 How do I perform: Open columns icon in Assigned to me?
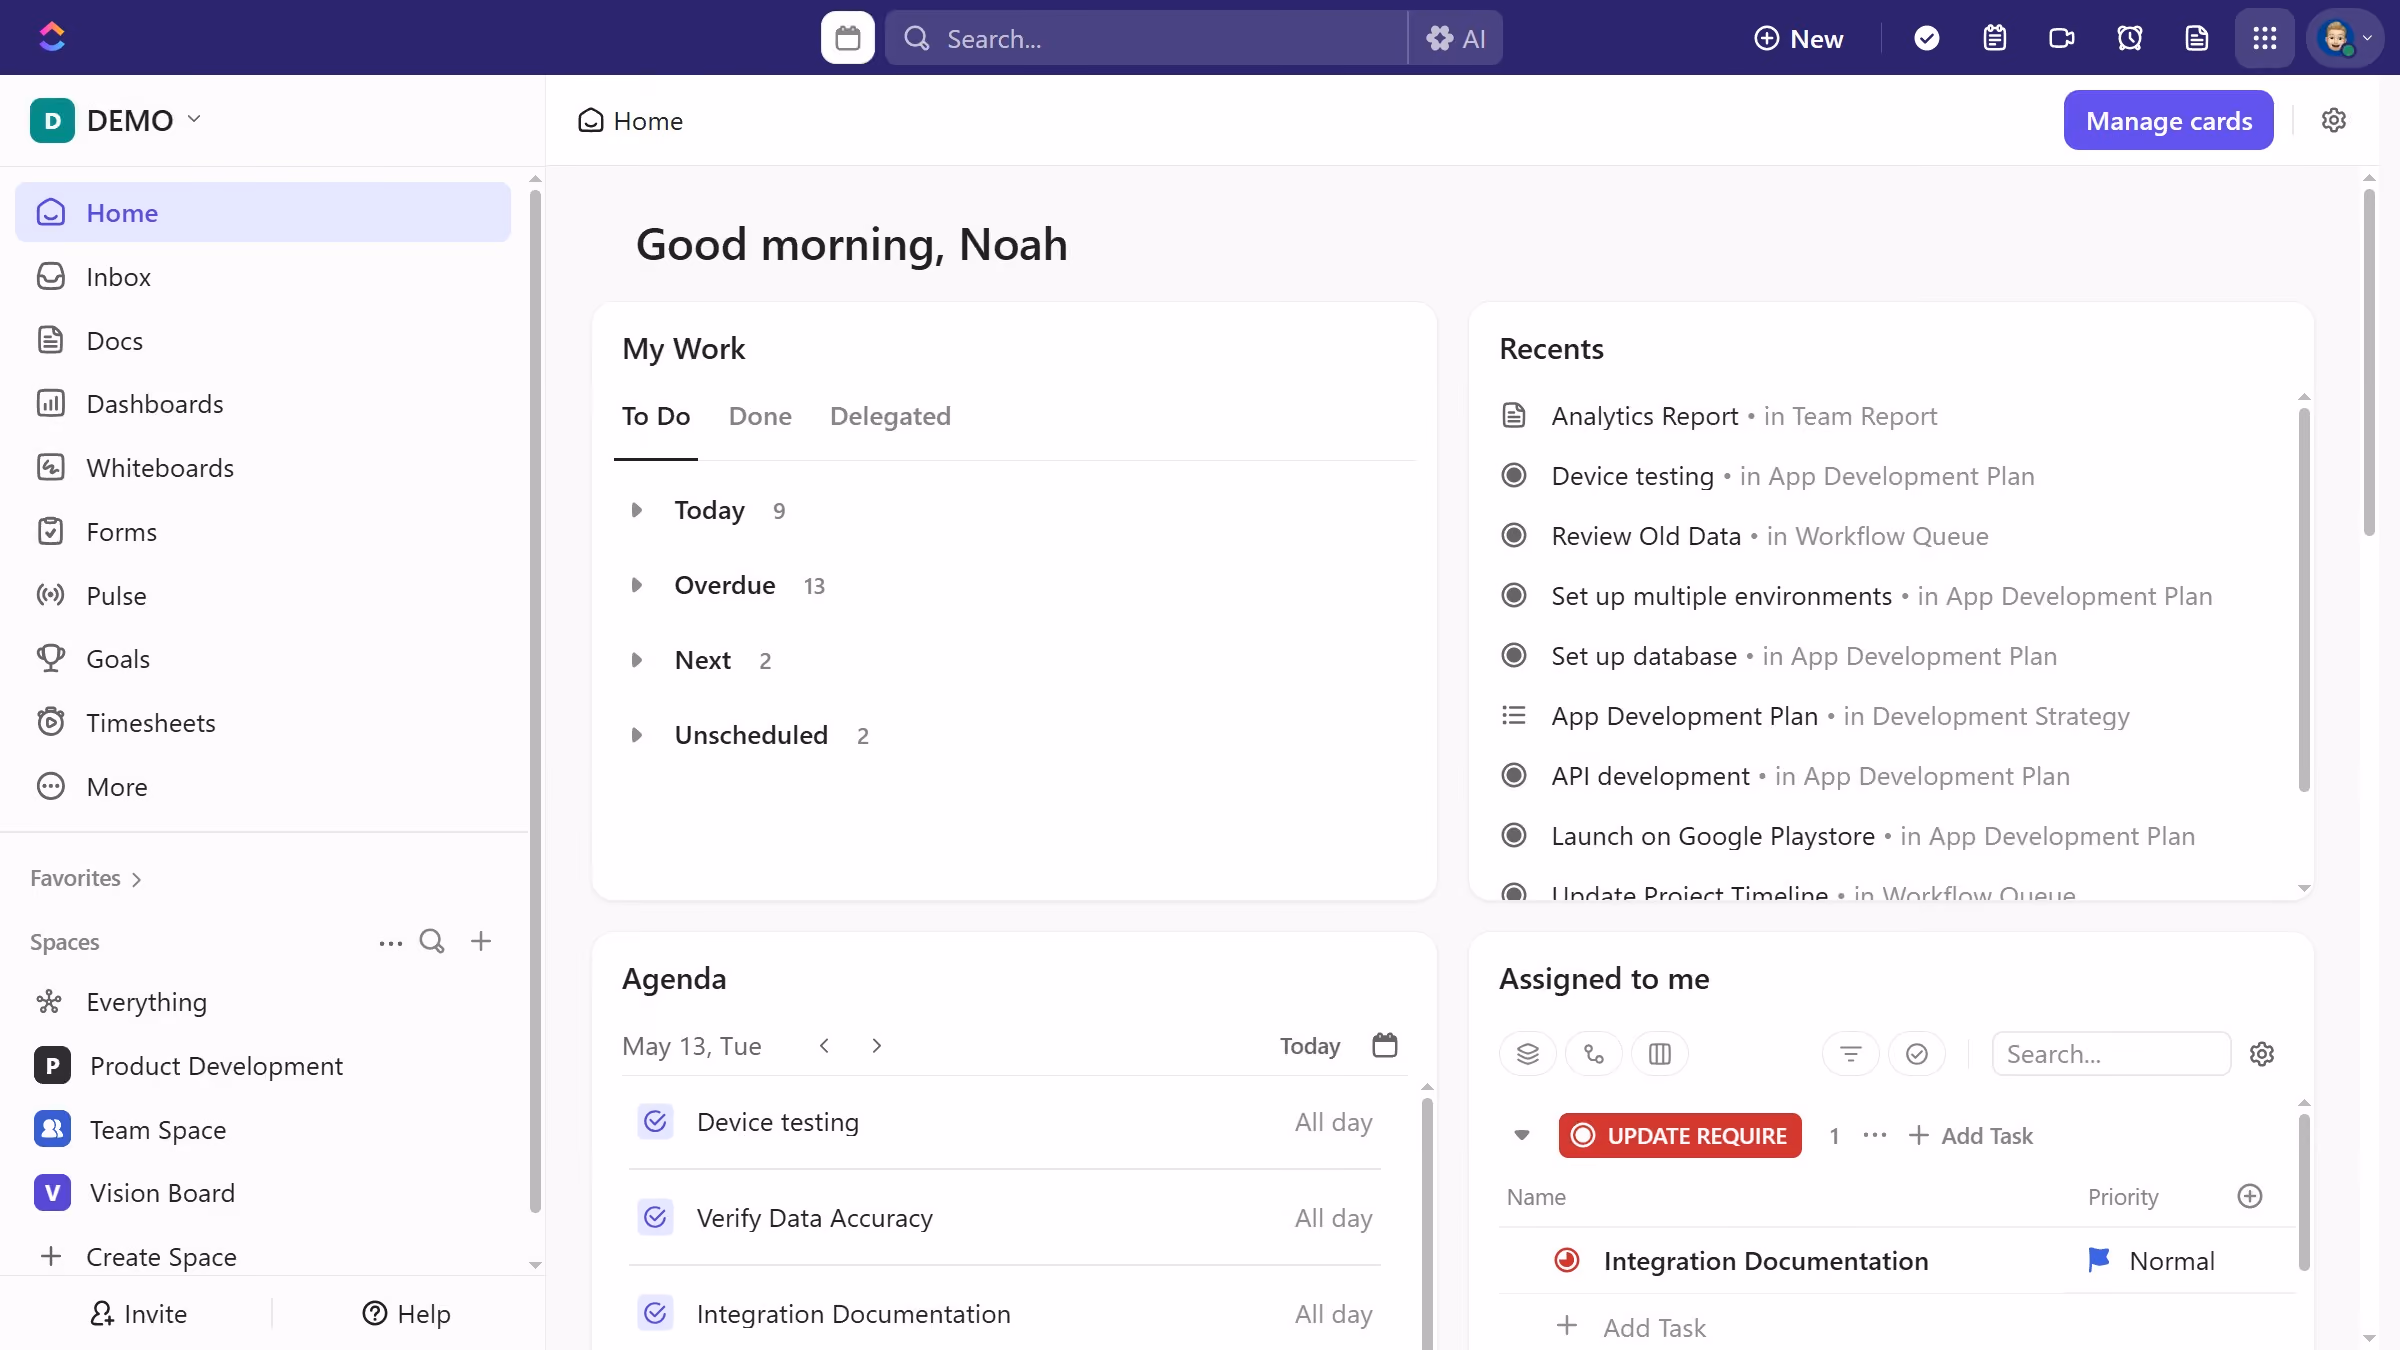click(1660, 1054)
